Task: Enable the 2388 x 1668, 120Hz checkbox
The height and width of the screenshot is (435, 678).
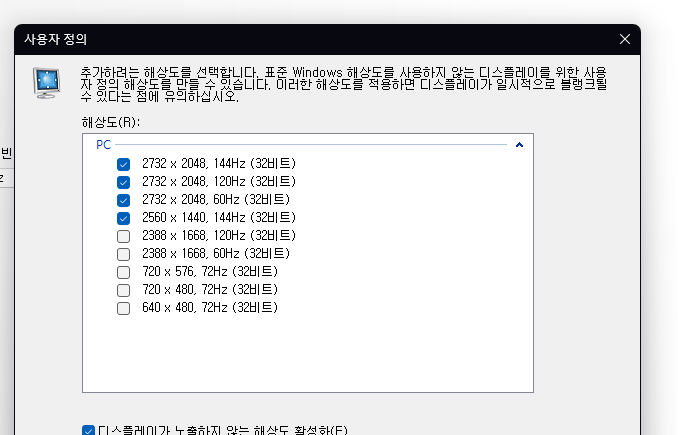Action: [x=123, y=236]
